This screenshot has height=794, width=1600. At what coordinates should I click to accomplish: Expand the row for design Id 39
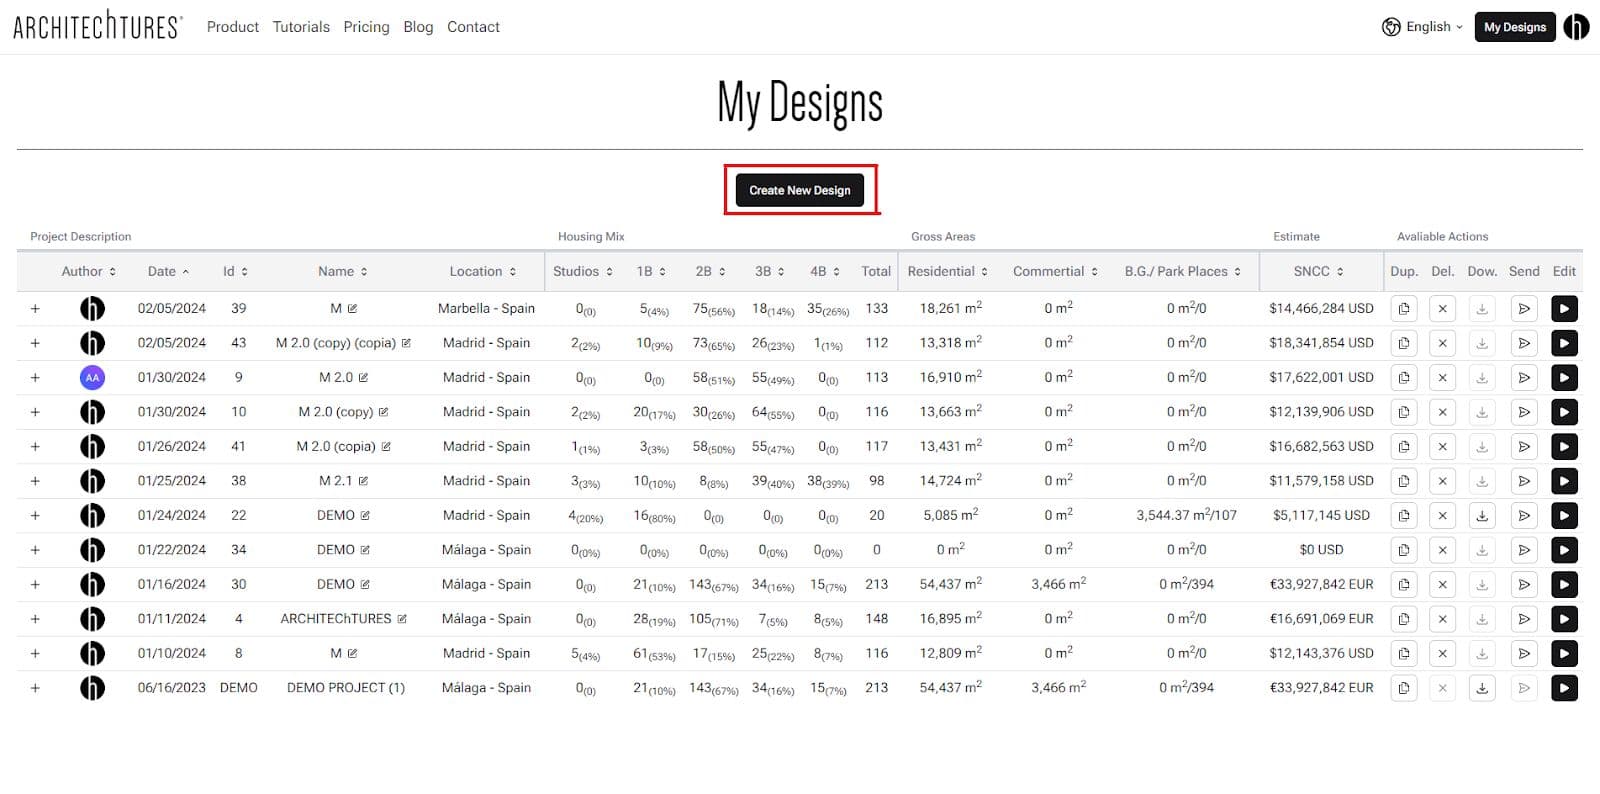35,309
